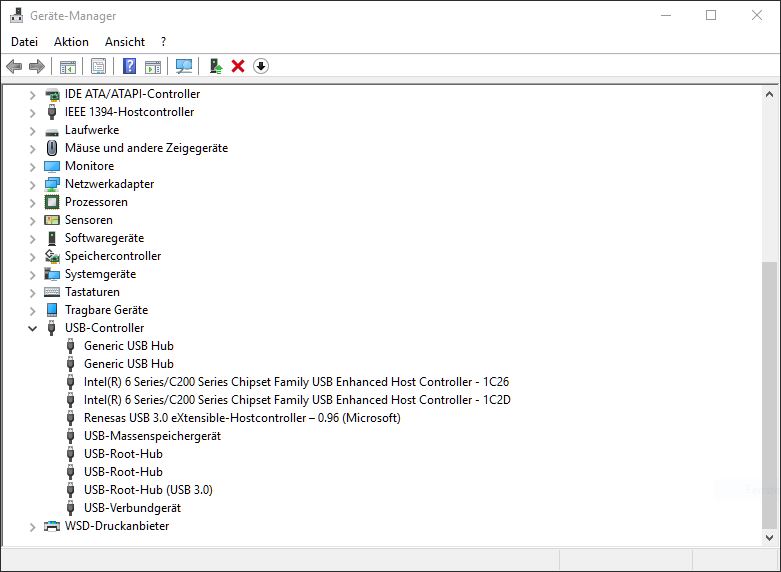Select the Speichercontroller label
The height and width of the screenshot is (572, 781).
point(113,256)
